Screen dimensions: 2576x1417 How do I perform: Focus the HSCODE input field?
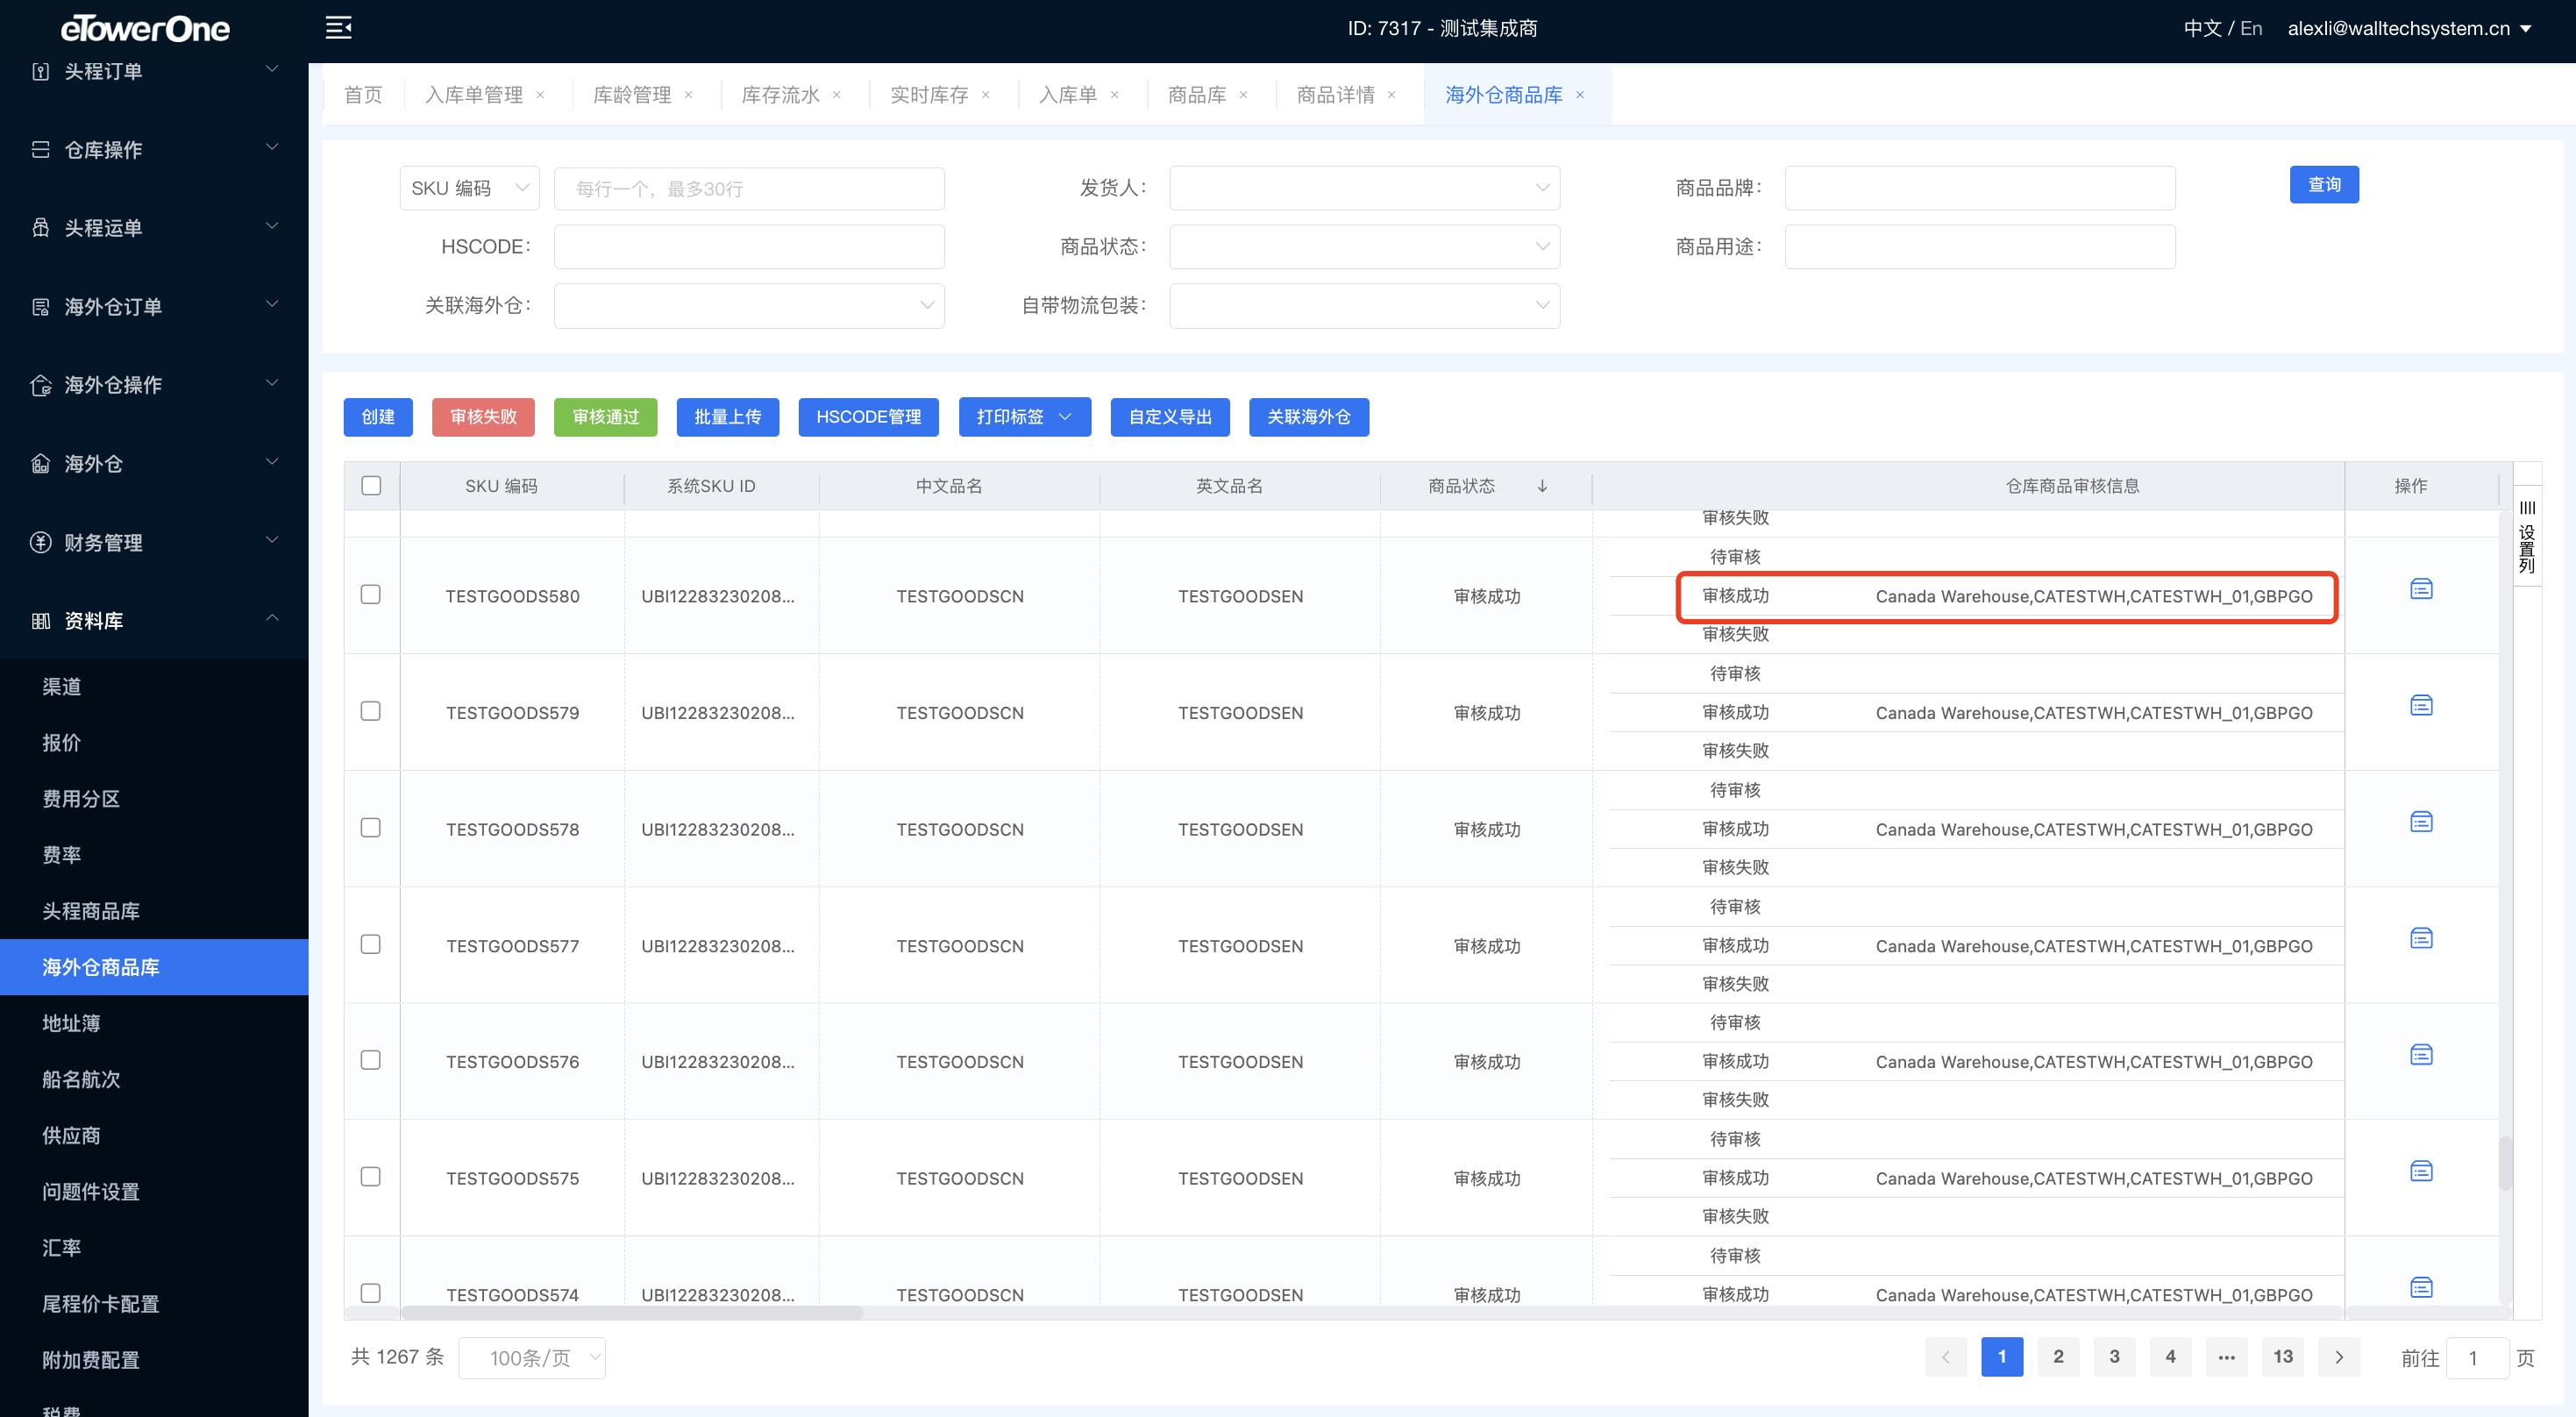749,247
